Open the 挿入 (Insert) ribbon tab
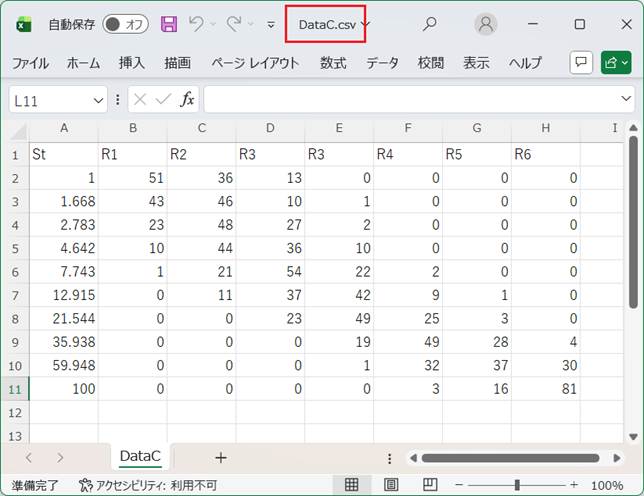Viewport: 644px width, 496px height. [x=132, y=62]
